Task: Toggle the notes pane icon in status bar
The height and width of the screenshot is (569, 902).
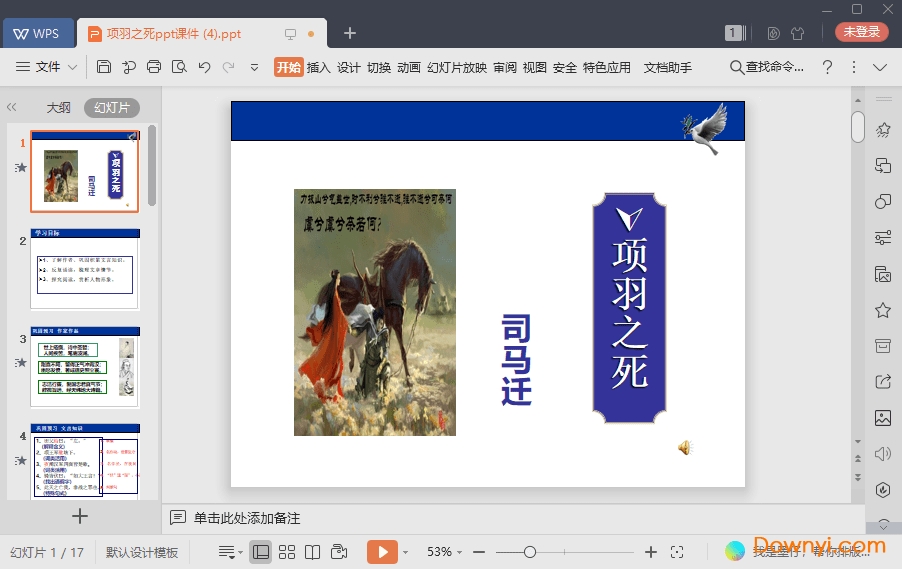Action: [x=230, y=552]
